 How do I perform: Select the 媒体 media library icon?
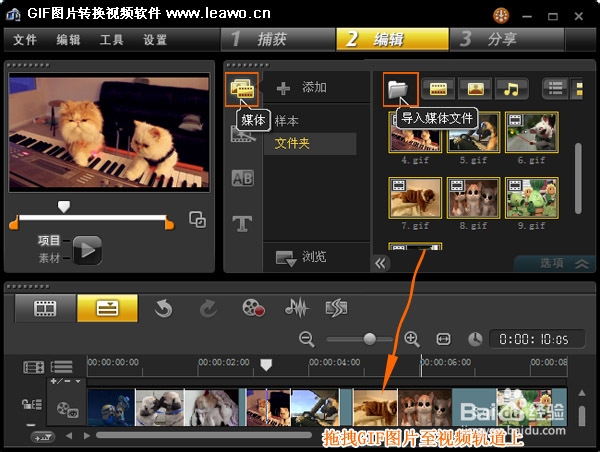tap(242, 89)
